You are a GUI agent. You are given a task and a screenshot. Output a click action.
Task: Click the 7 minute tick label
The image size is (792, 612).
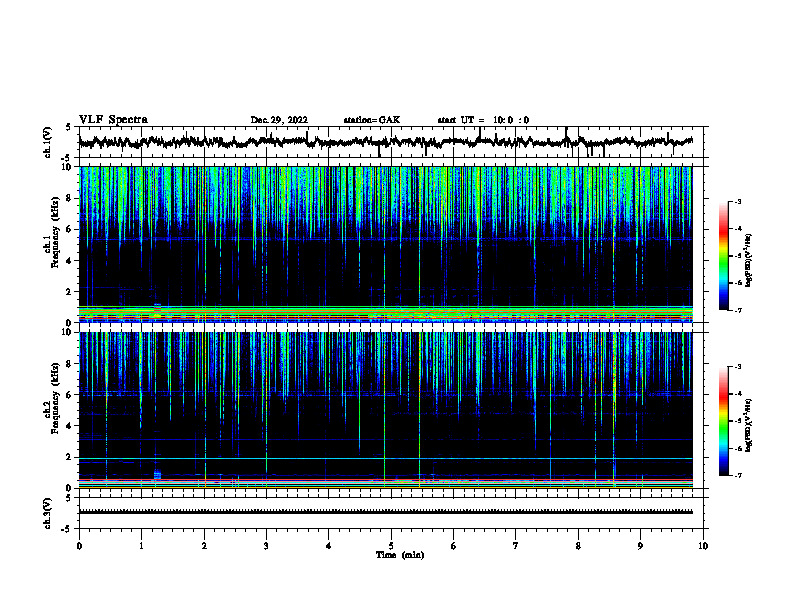516,546
